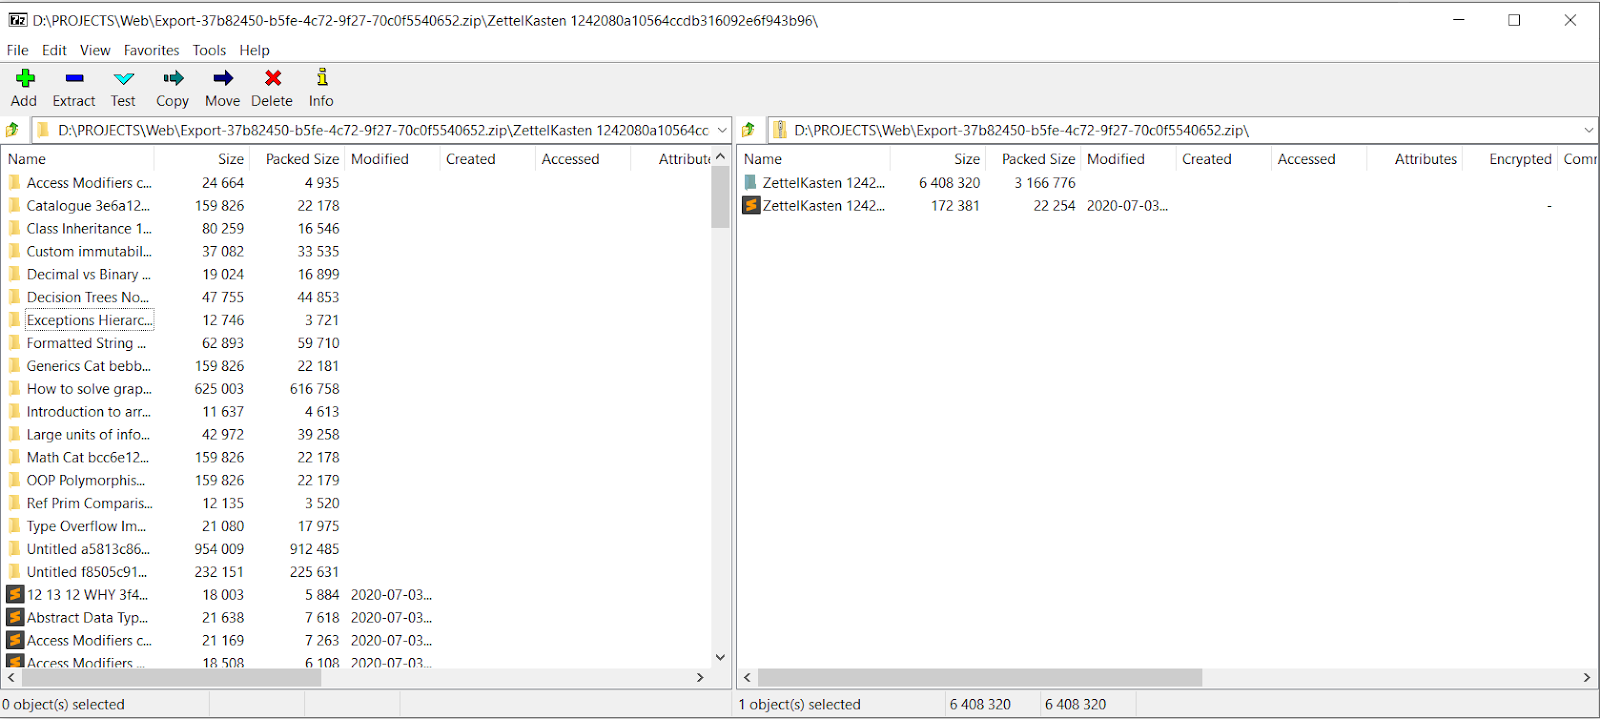Click the Copy toolbar icon
The height and width of the screenshot is (719, 1600).
173,78
